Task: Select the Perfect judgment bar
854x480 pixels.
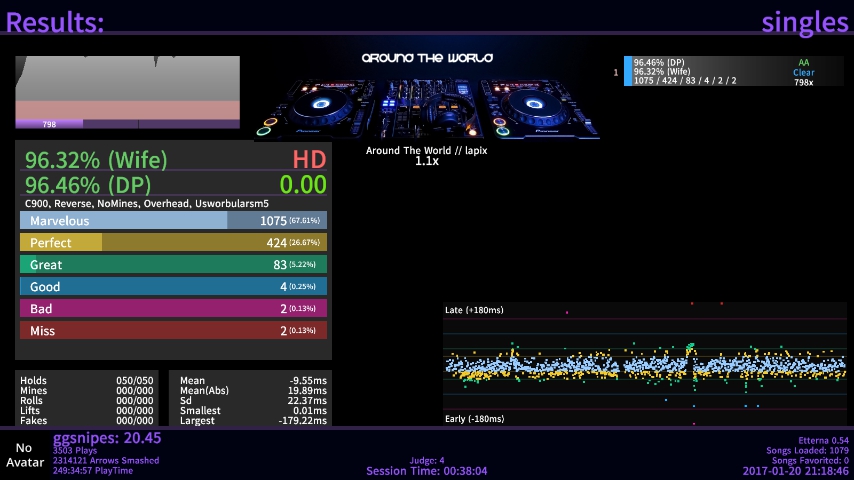Action: pos(173,243)
